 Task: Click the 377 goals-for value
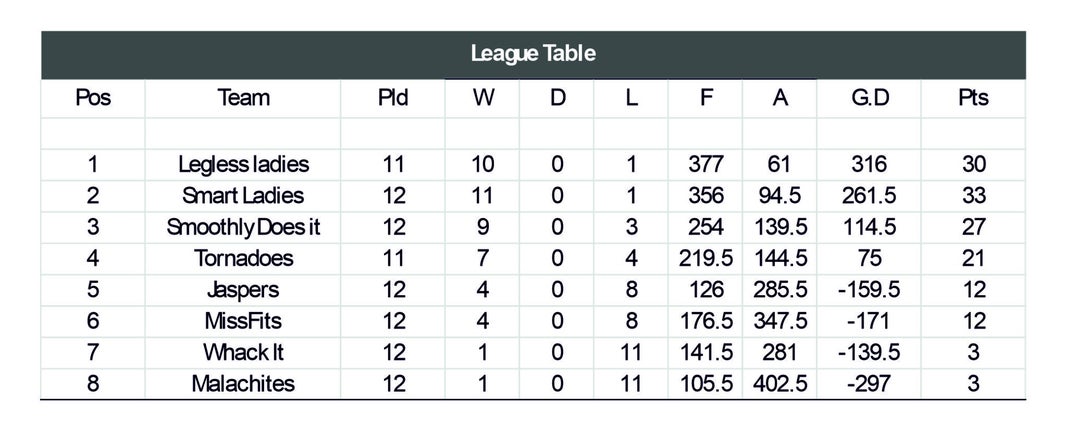(706, 164)
